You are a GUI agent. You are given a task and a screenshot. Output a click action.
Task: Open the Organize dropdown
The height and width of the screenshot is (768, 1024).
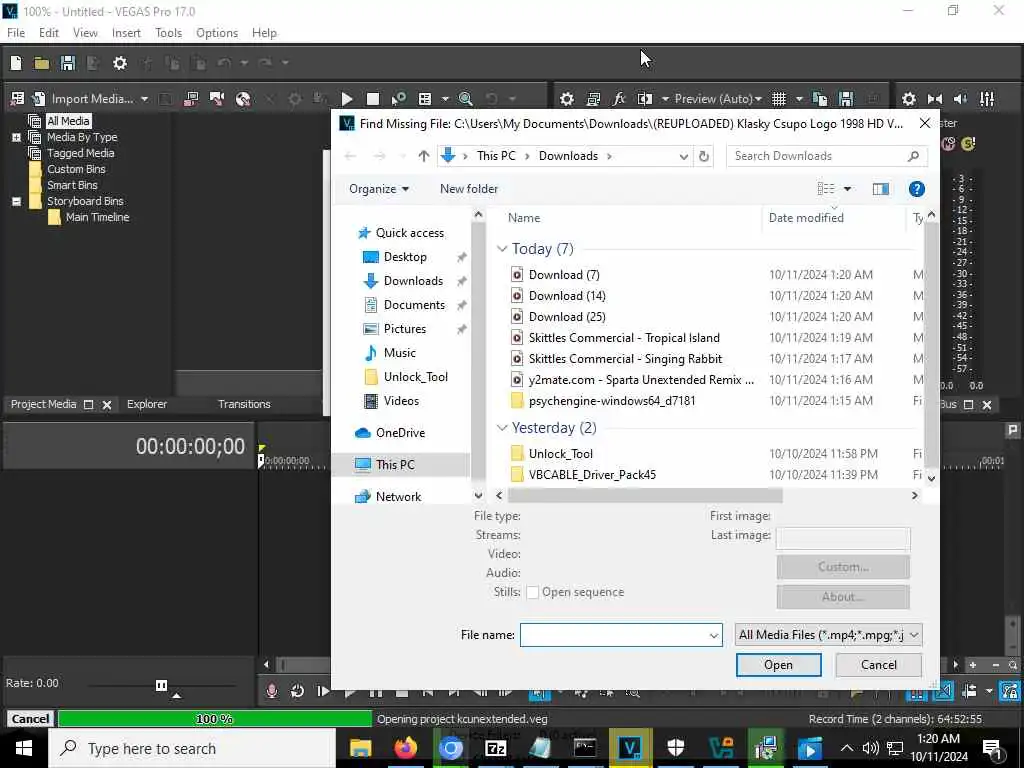(x=379, y=189)
